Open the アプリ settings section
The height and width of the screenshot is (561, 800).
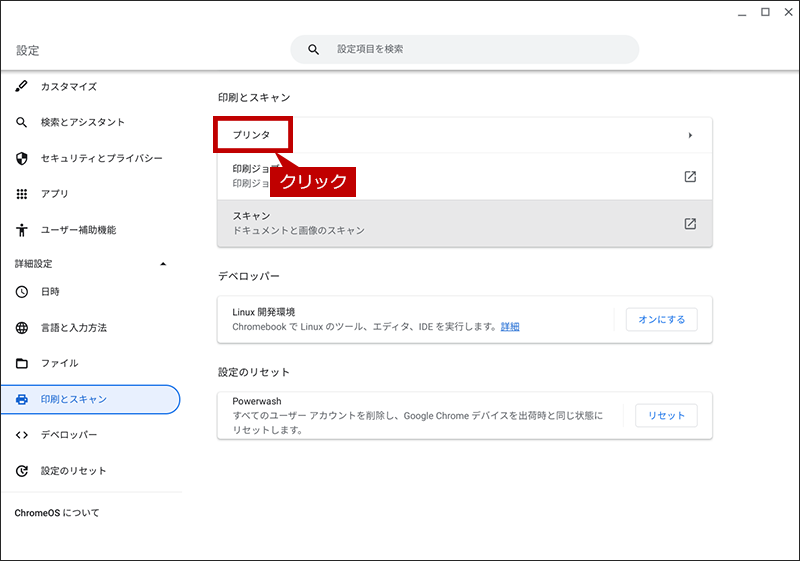point(55,194)
